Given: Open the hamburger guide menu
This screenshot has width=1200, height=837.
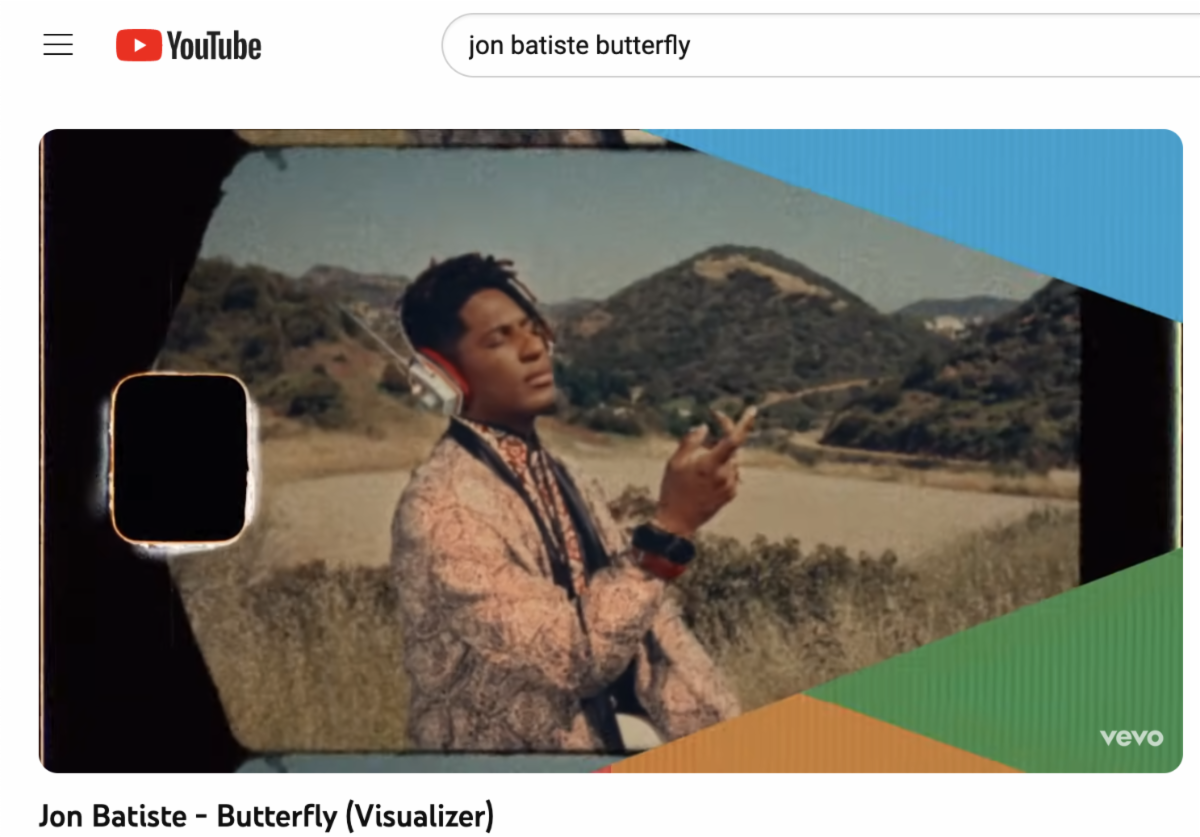Looking at the screenshot, I should coord(58,45).
